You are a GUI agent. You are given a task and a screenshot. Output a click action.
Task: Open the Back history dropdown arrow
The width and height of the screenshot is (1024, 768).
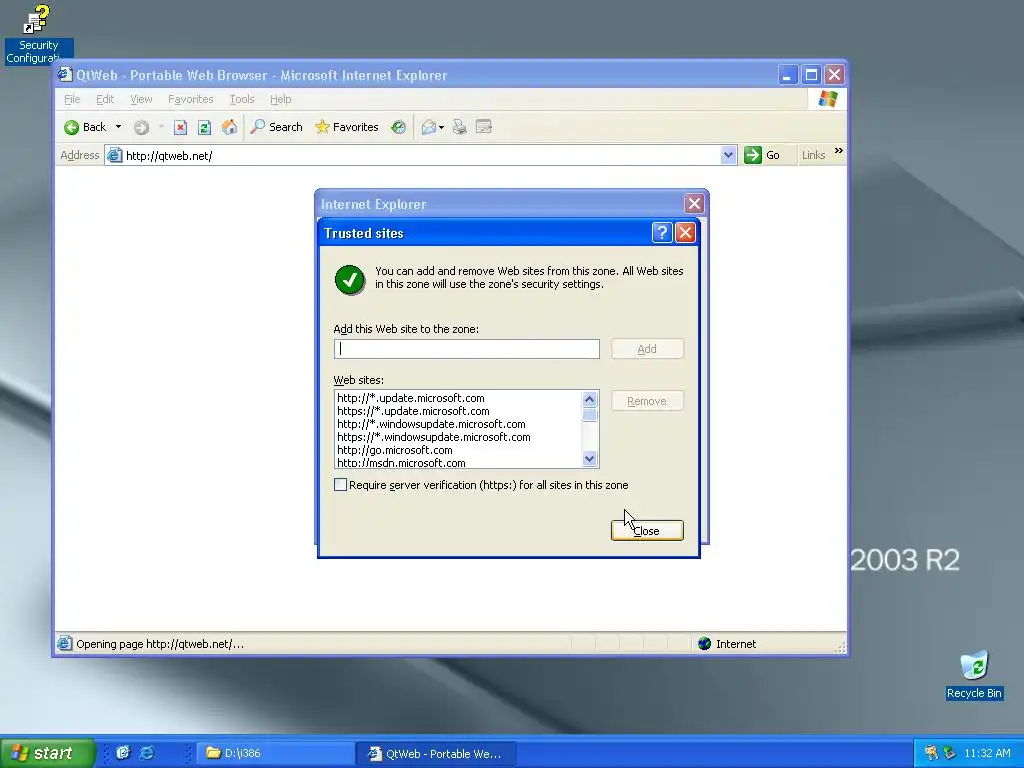click(118, 127)
